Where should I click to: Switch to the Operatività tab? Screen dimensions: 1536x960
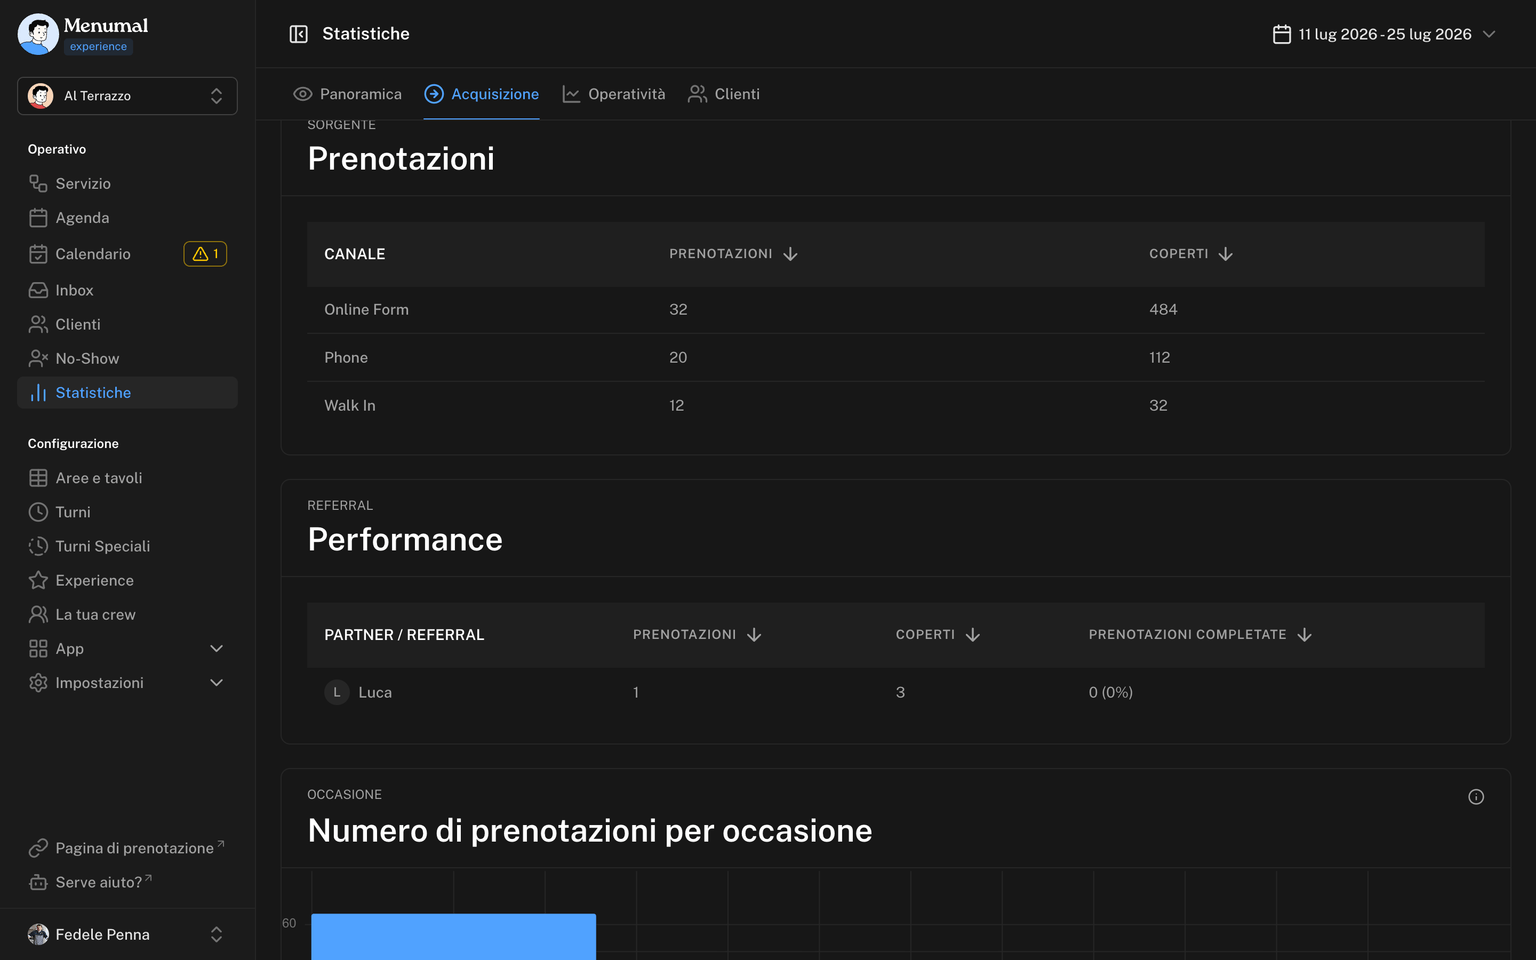pos(613,94)
